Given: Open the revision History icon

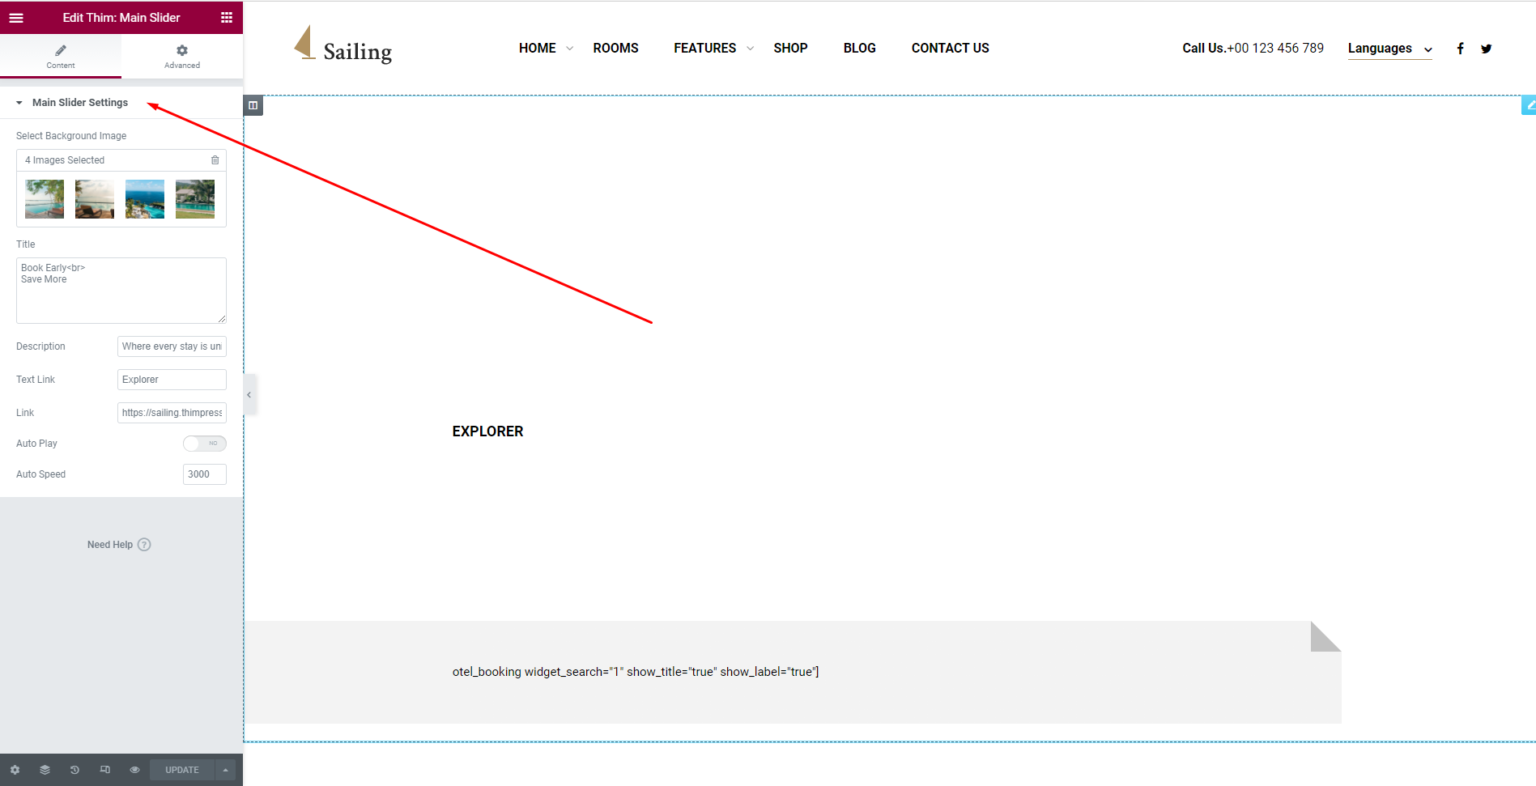Looking at the screenshot, I should point(74,769).
